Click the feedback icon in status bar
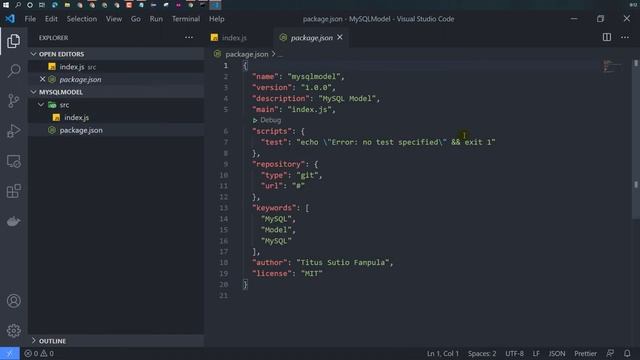 pyautogui.click(x=610, y=353)
